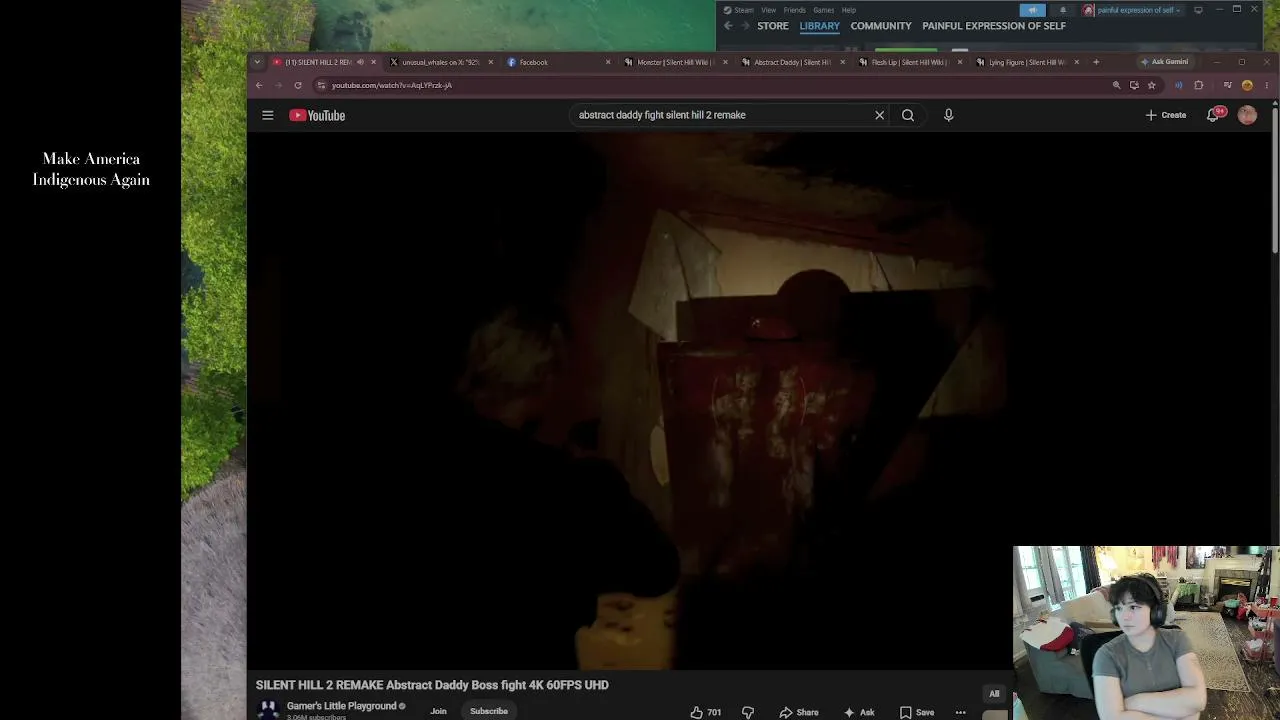This screenshot has height=720, width=1280.
Task: Reload the YouTube page
Action: click(298, 85)
